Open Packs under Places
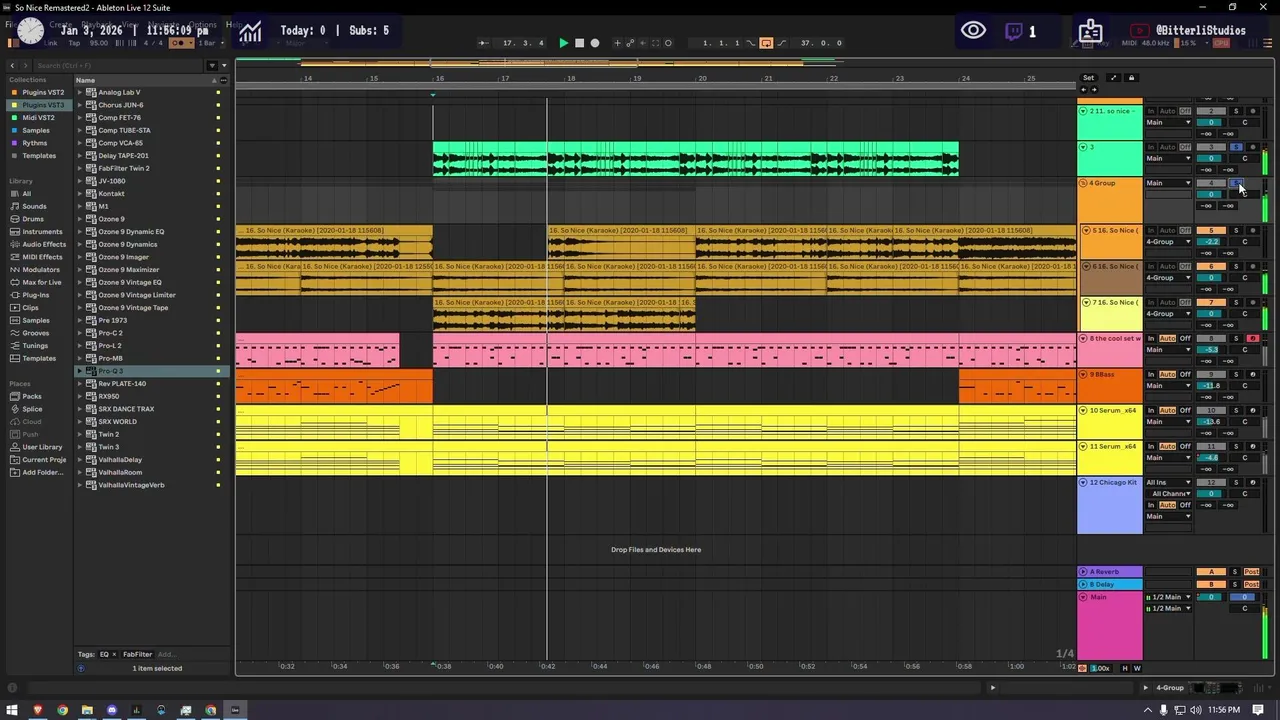 (x=32, y=396)
